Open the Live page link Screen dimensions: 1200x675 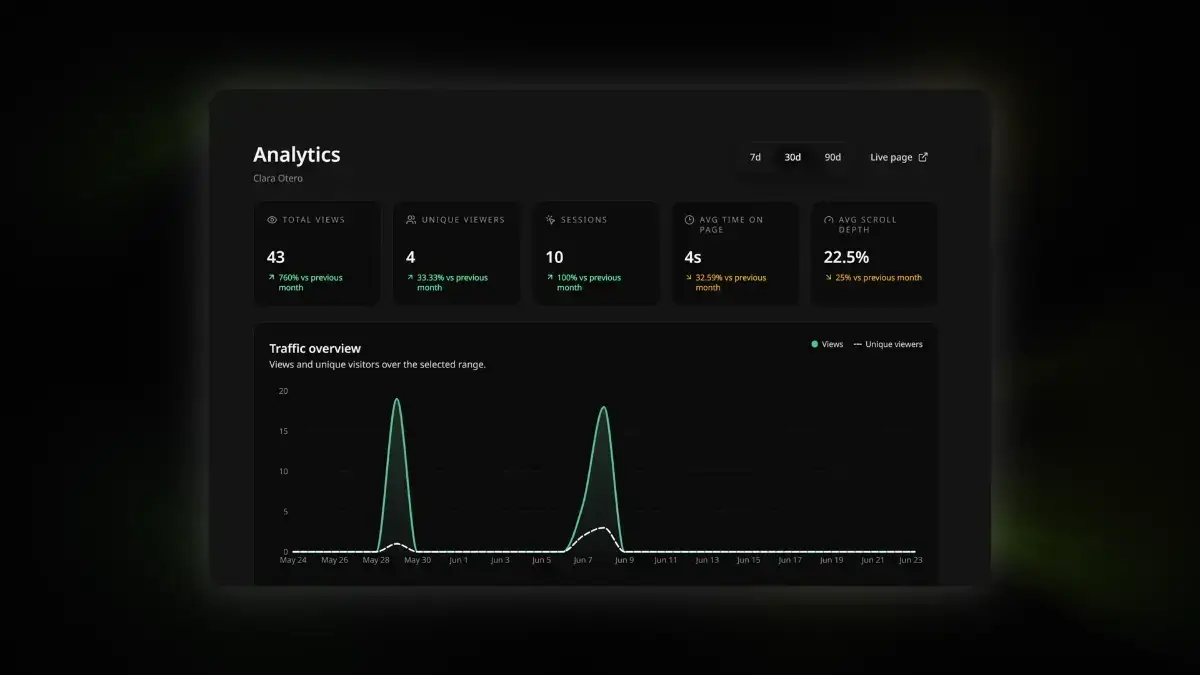click(x=898, y=157)
